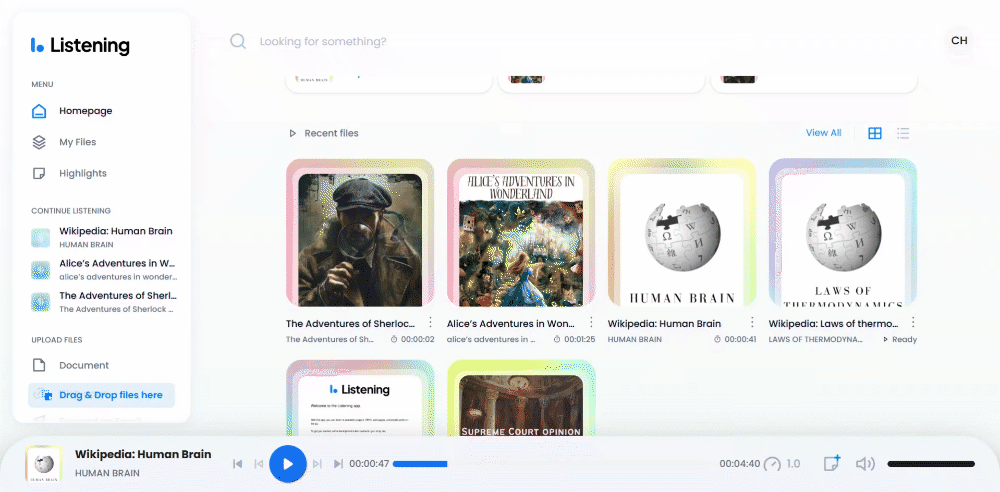Skip to the previous track

click(237, 464)
